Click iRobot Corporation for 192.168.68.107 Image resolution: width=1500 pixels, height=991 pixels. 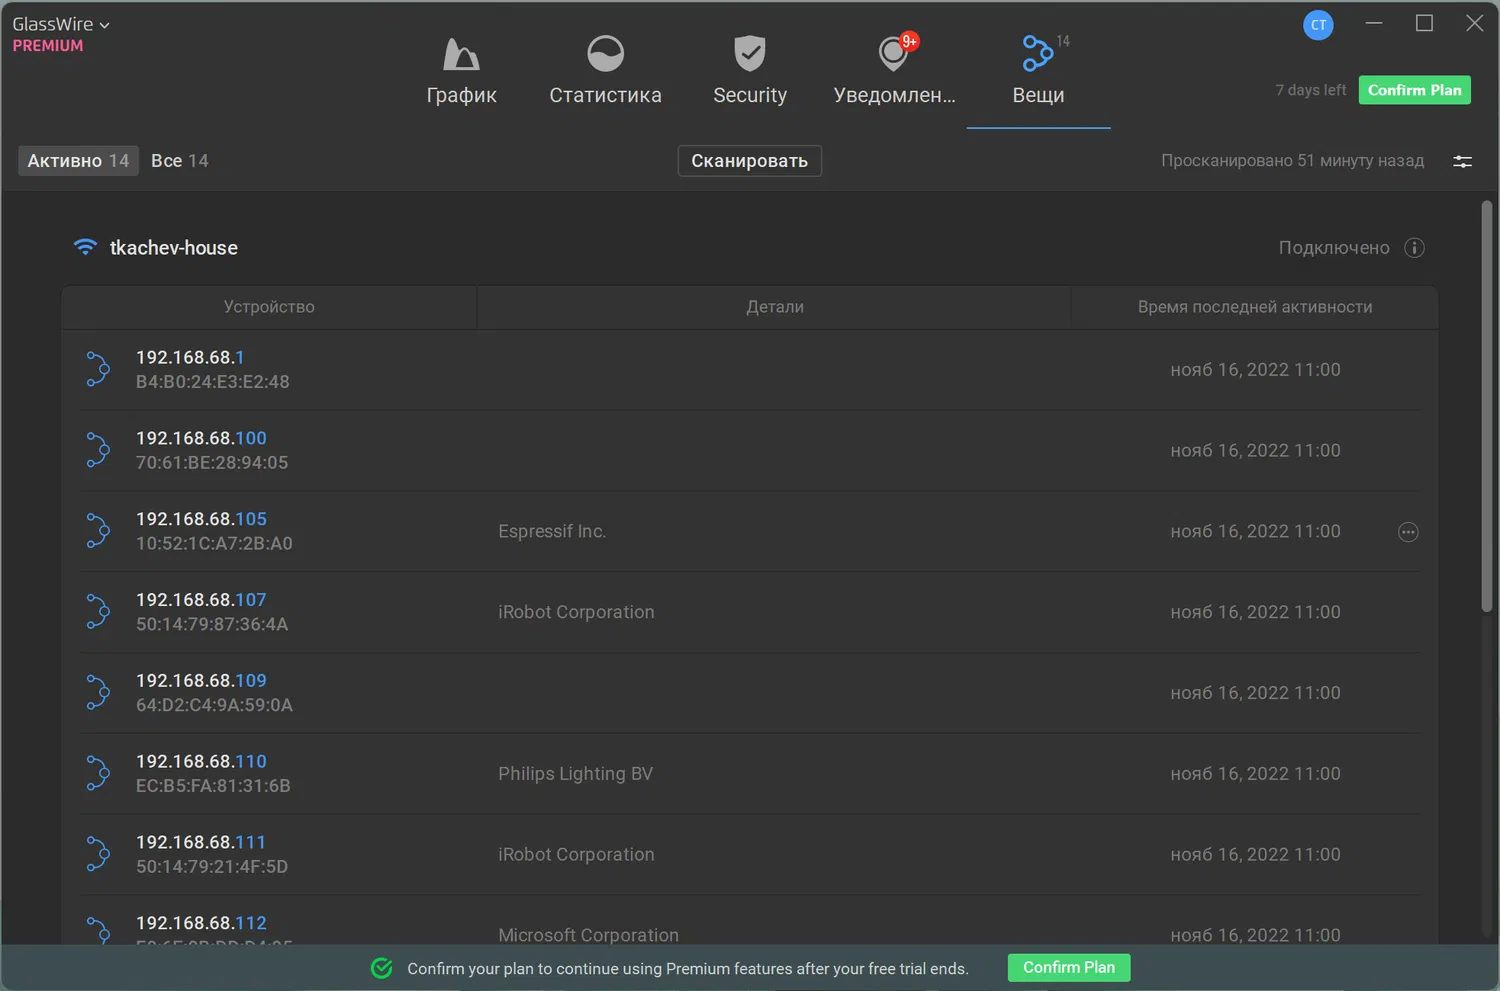pos(576,612)
